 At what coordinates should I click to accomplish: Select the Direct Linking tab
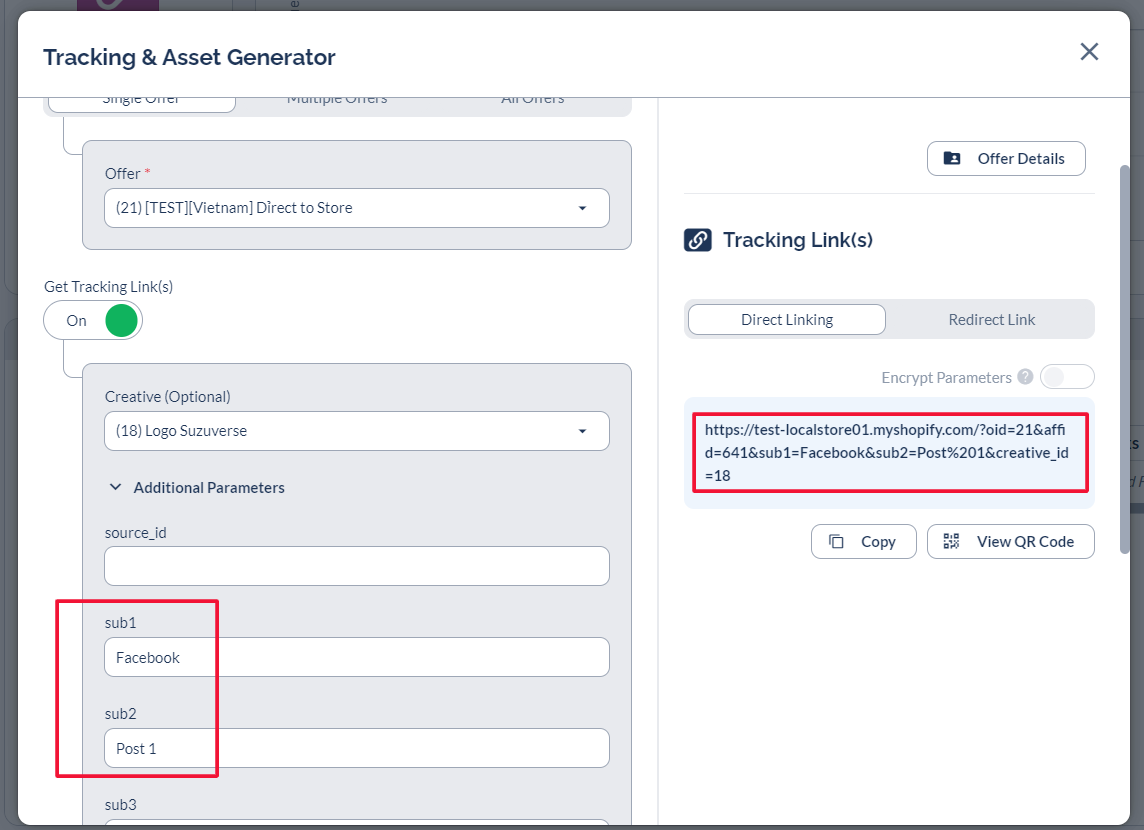pos(787,320)
